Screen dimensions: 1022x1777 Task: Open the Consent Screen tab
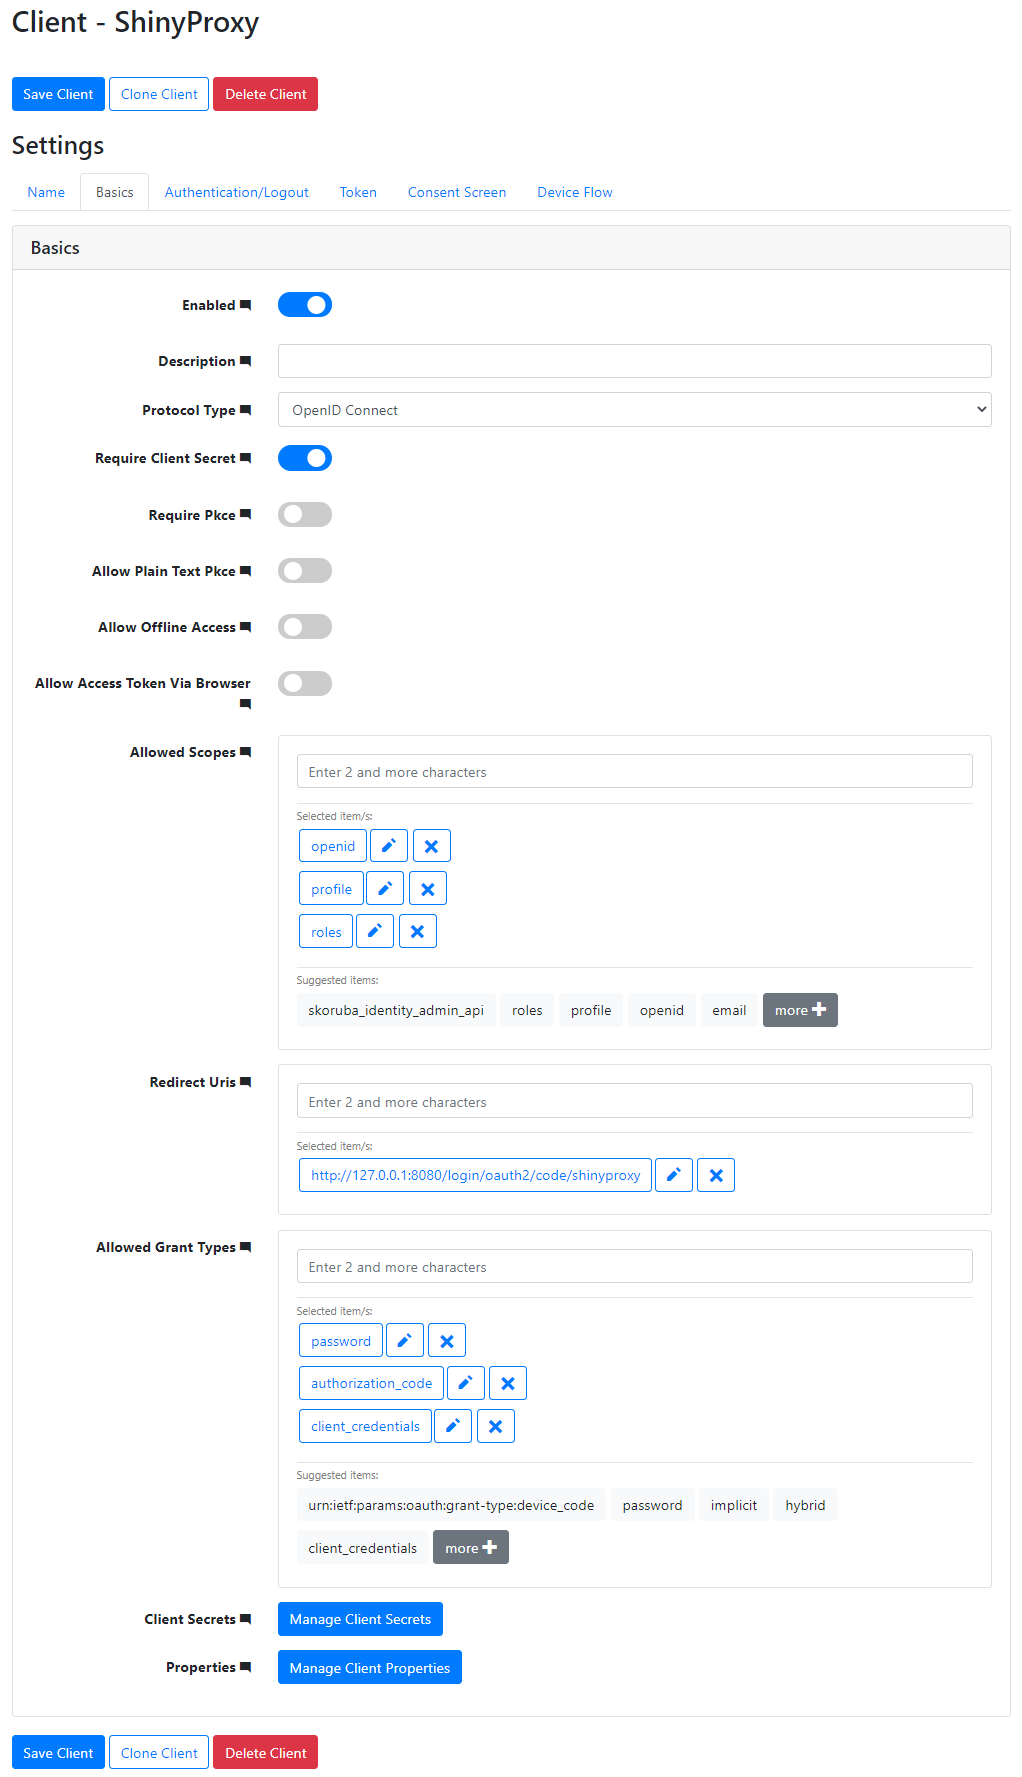[456, 192]
